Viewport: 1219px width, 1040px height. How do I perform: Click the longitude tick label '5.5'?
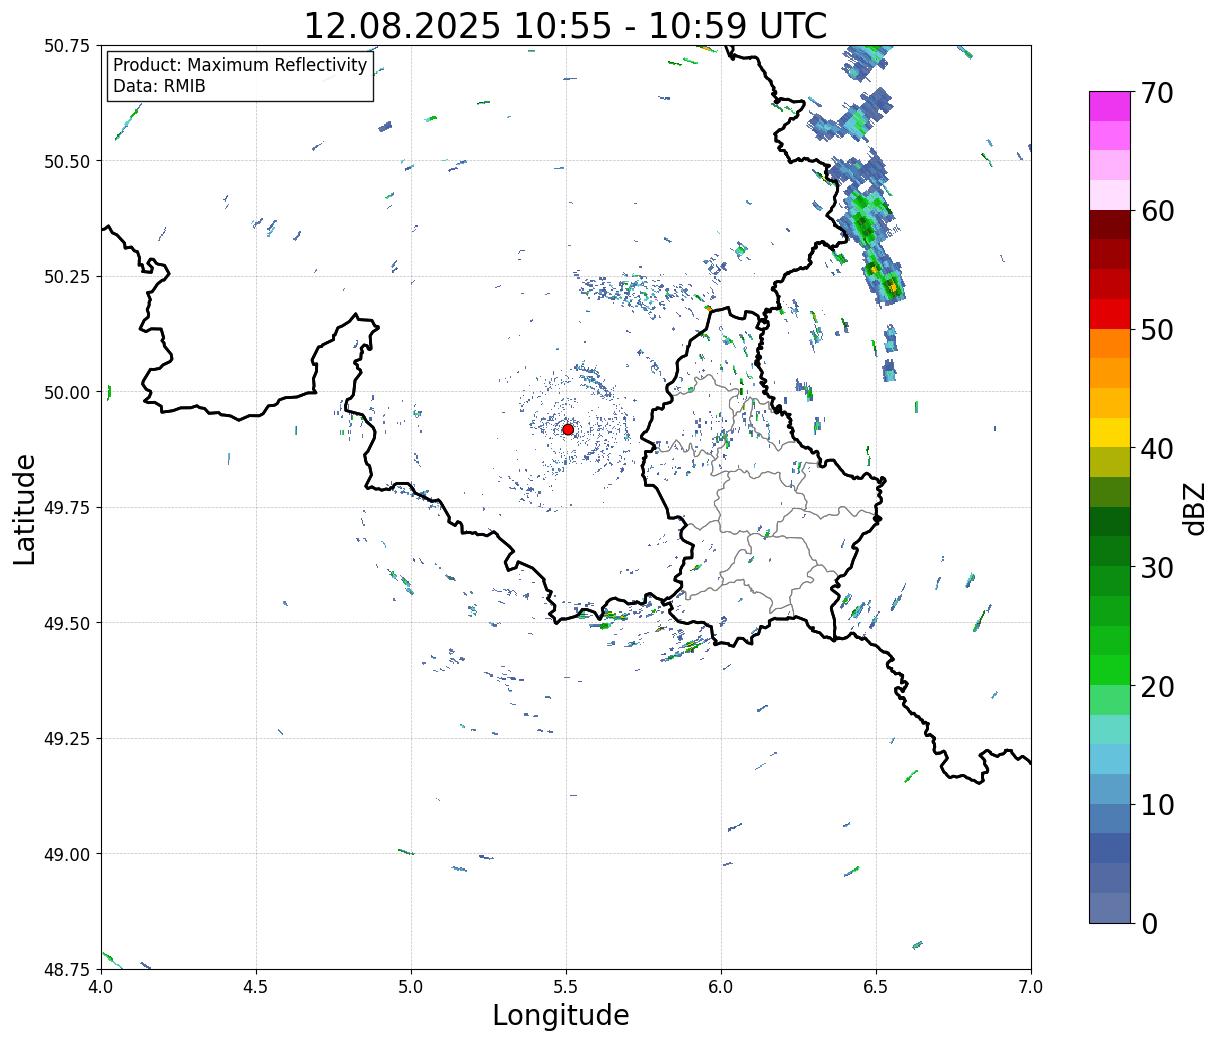(566, 986)
